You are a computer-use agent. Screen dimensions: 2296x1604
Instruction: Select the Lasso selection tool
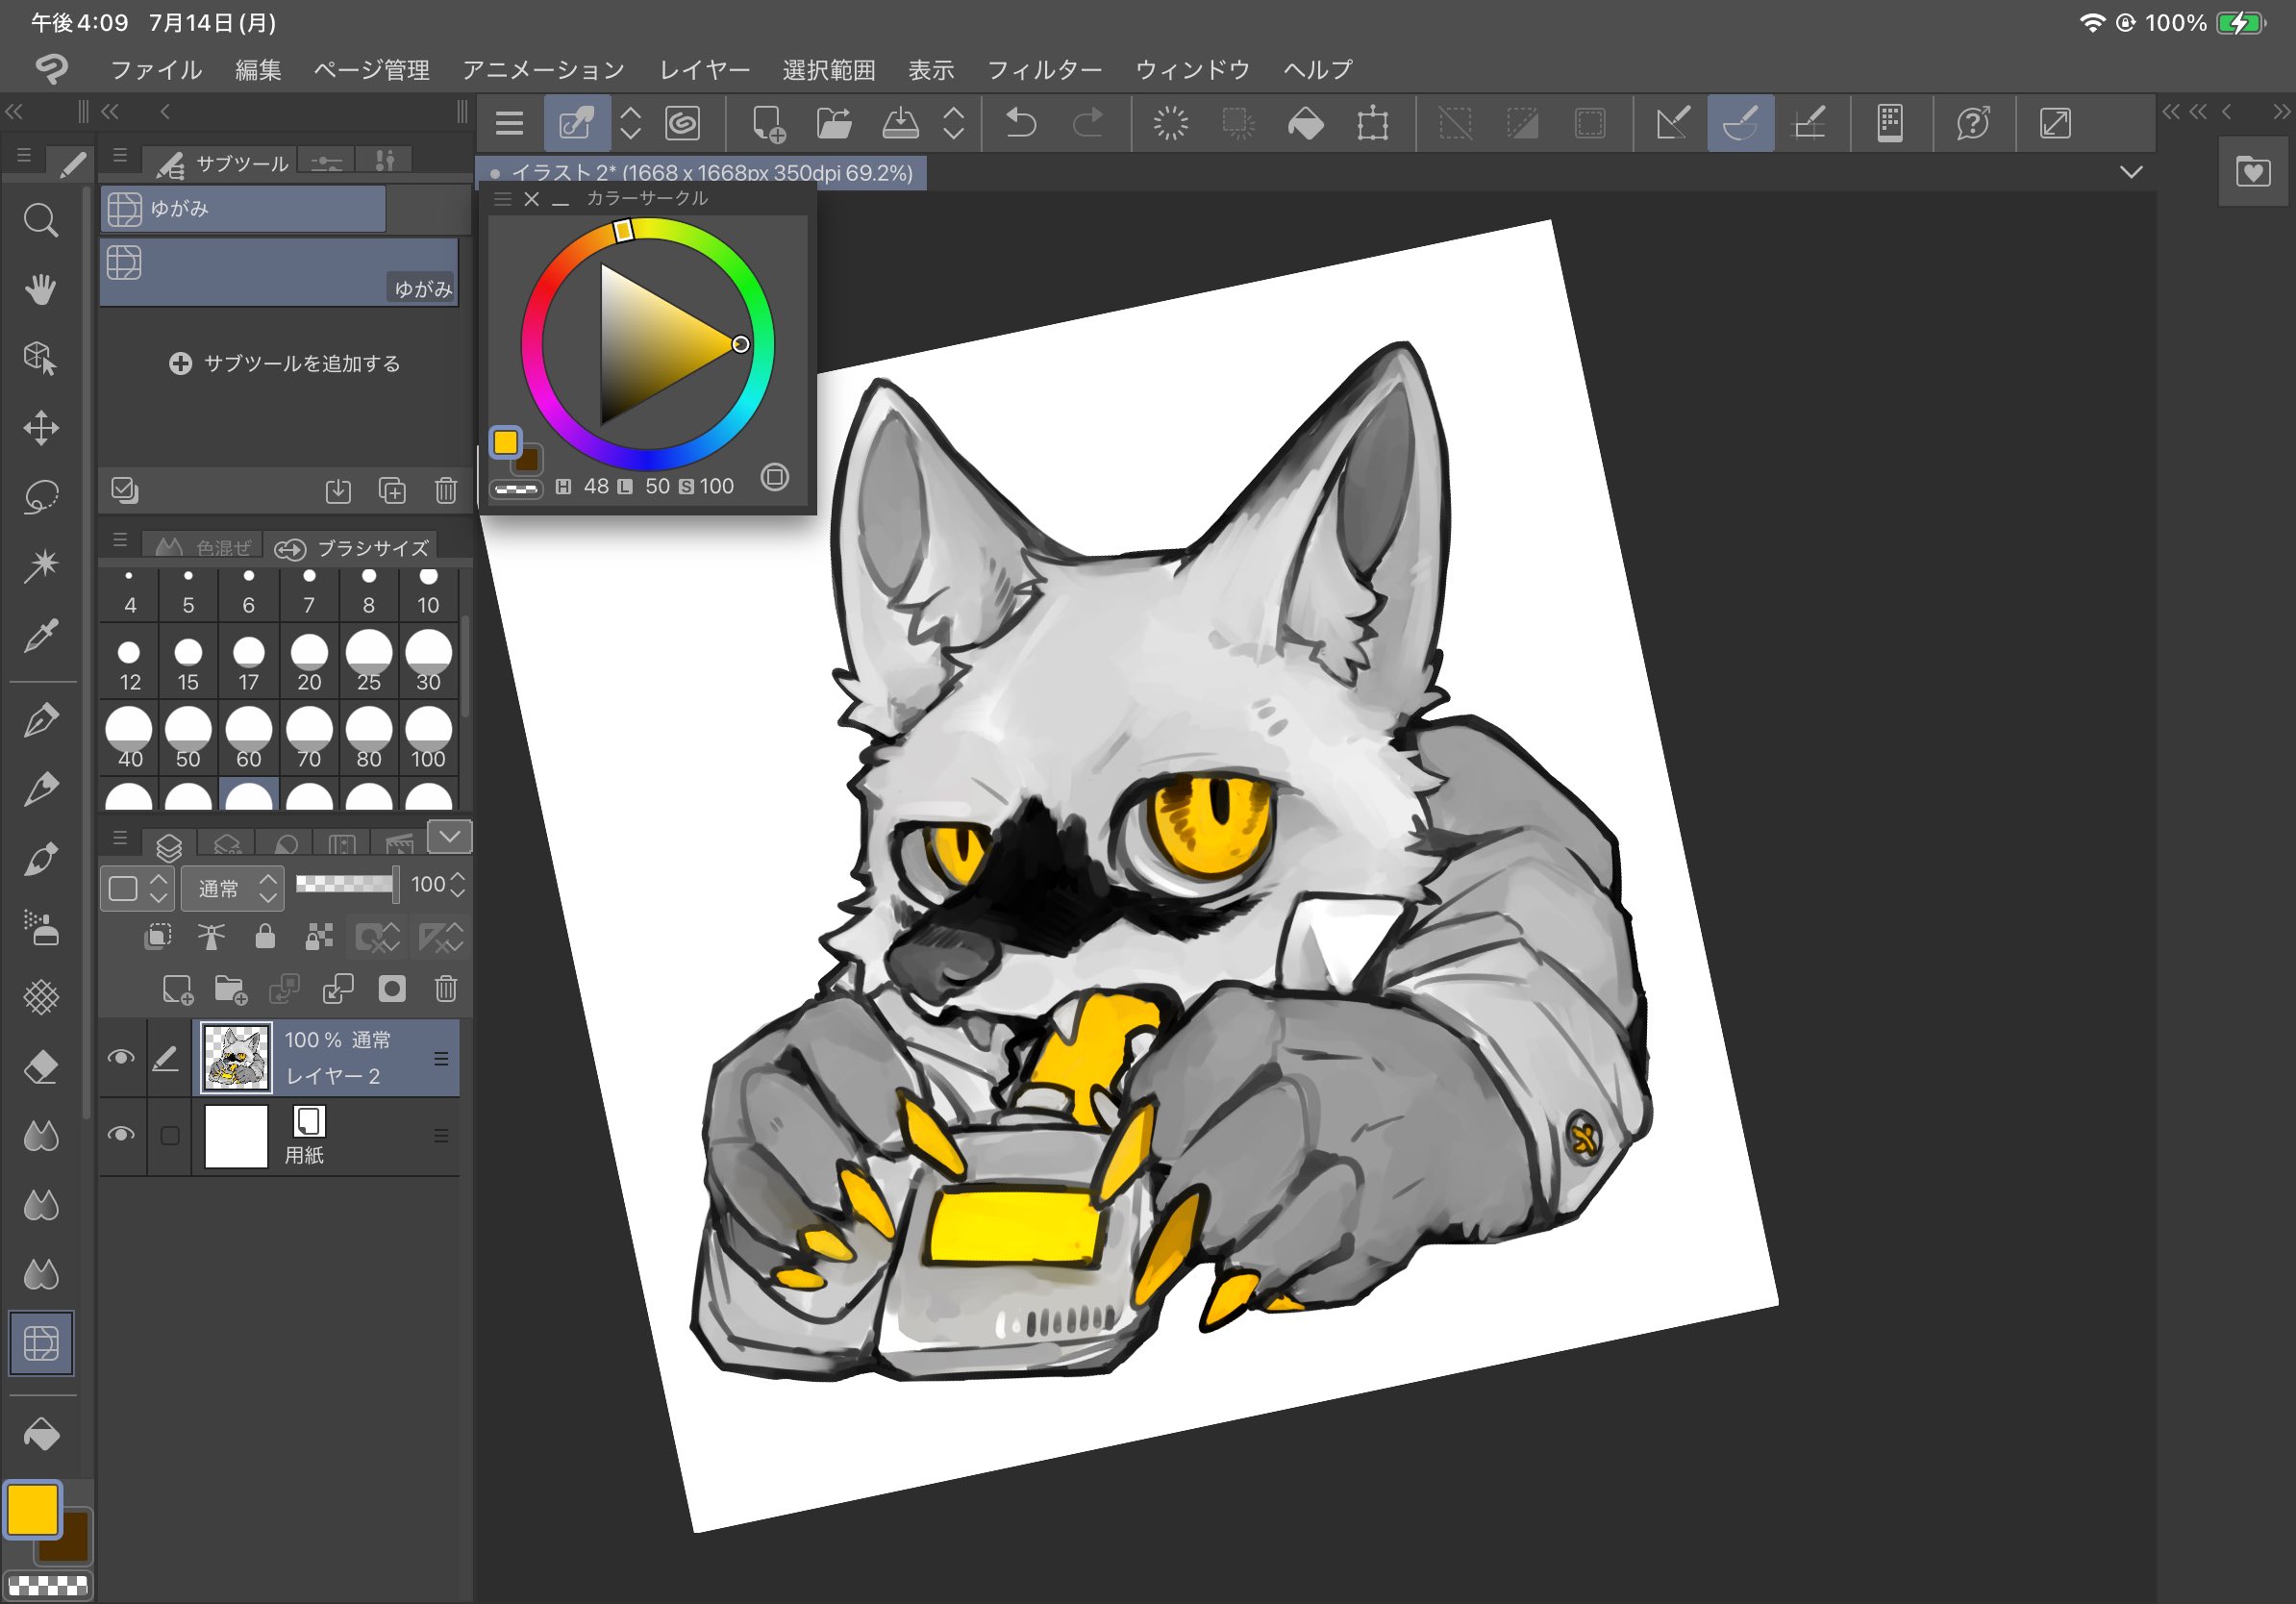tap(41, 497)
